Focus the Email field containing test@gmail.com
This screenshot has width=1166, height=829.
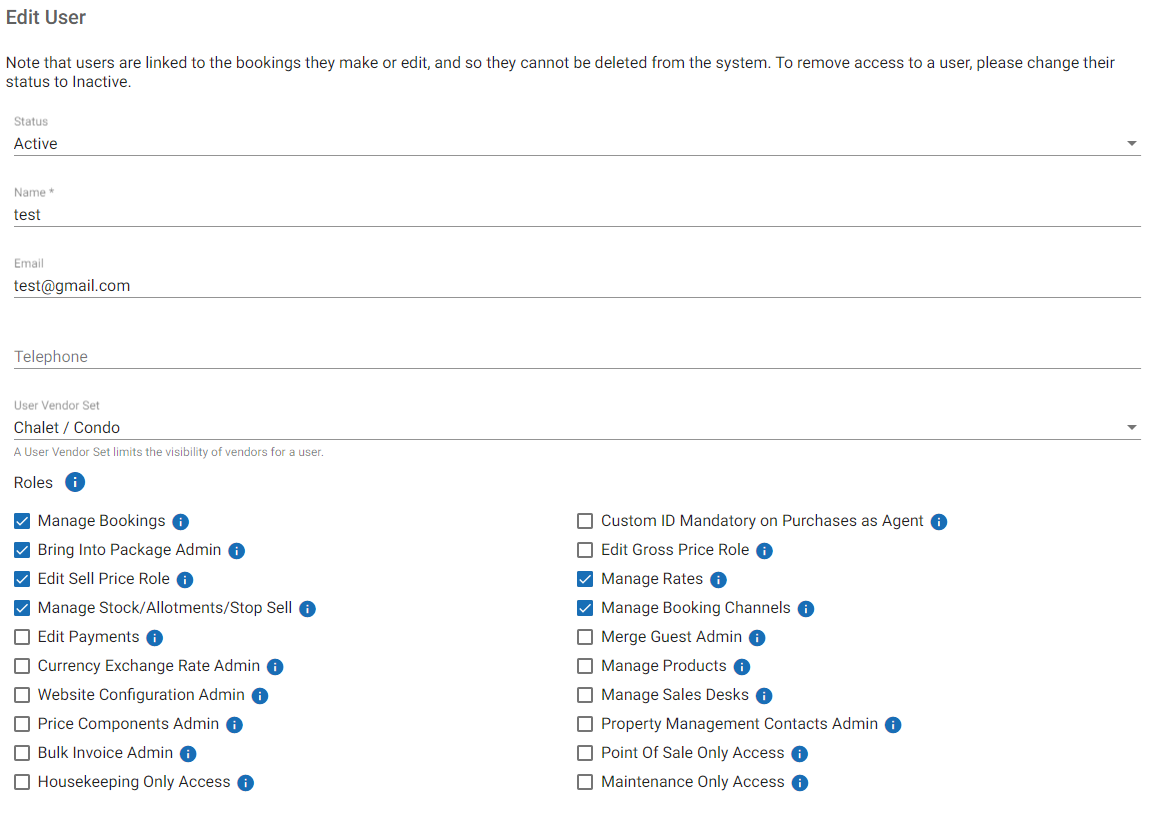tap(576, 286)
